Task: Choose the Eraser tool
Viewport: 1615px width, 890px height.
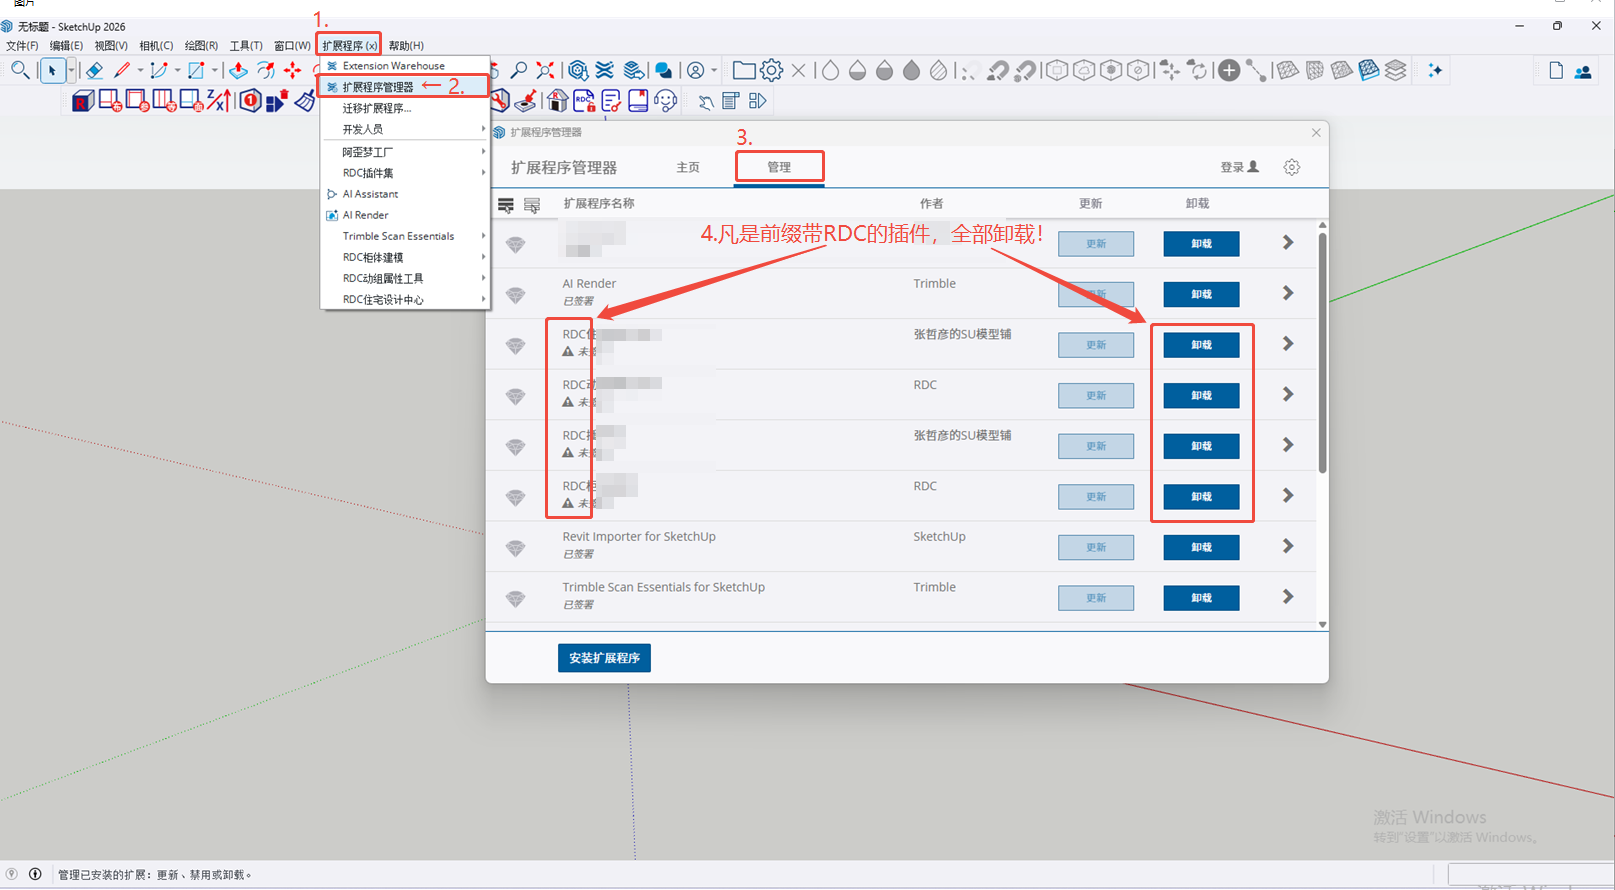Action: point(94,70)
